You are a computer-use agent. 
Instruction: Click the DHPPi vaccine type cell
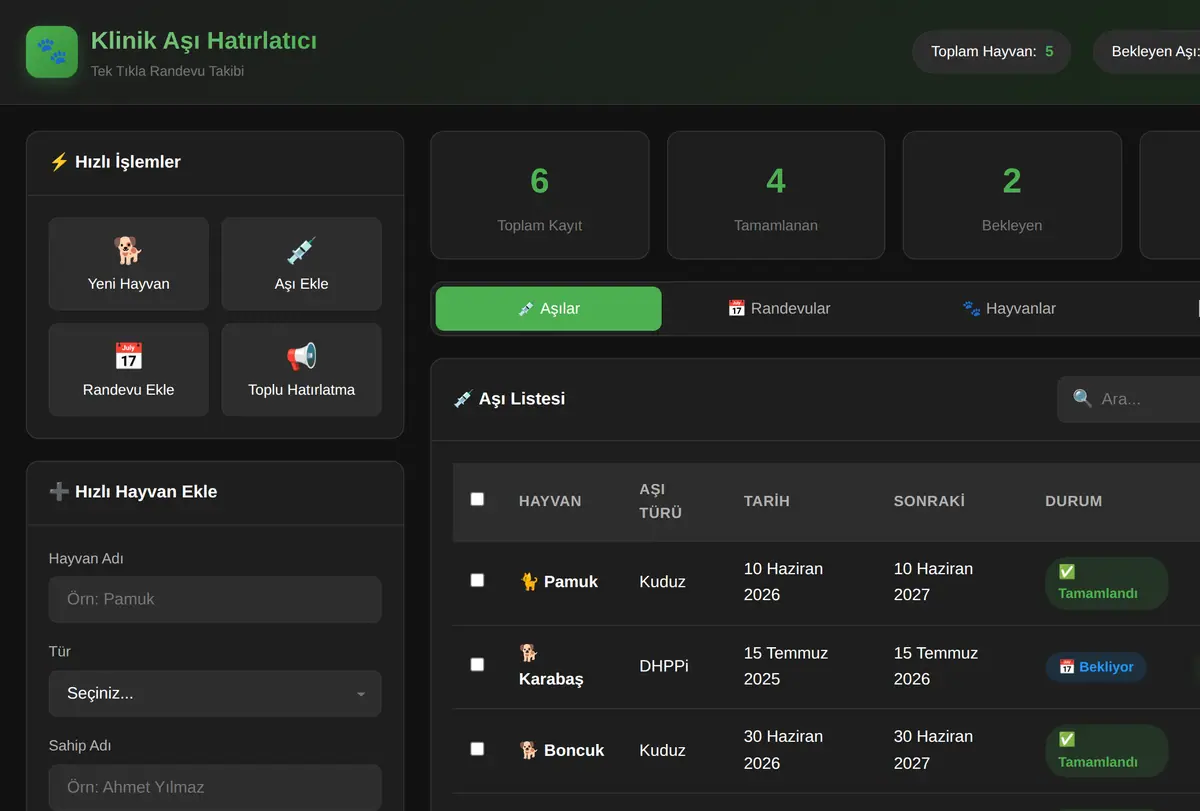point(664,666)
